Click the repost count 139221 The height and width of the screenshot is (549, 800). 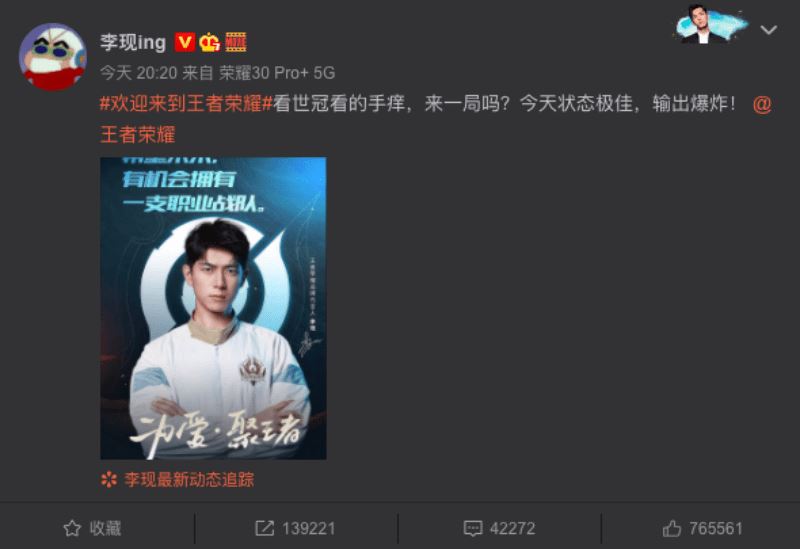pyautogui.click(x=309, y=528)
